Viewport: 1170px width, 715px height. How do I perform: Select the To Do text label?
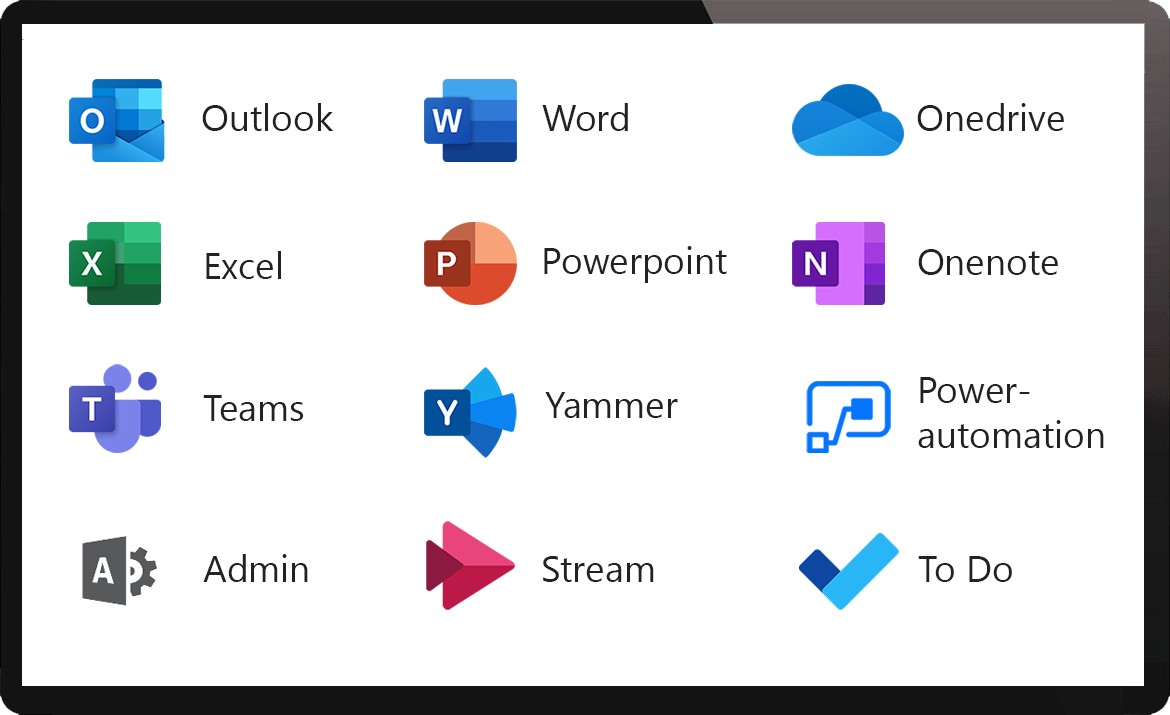click(964, 569)
